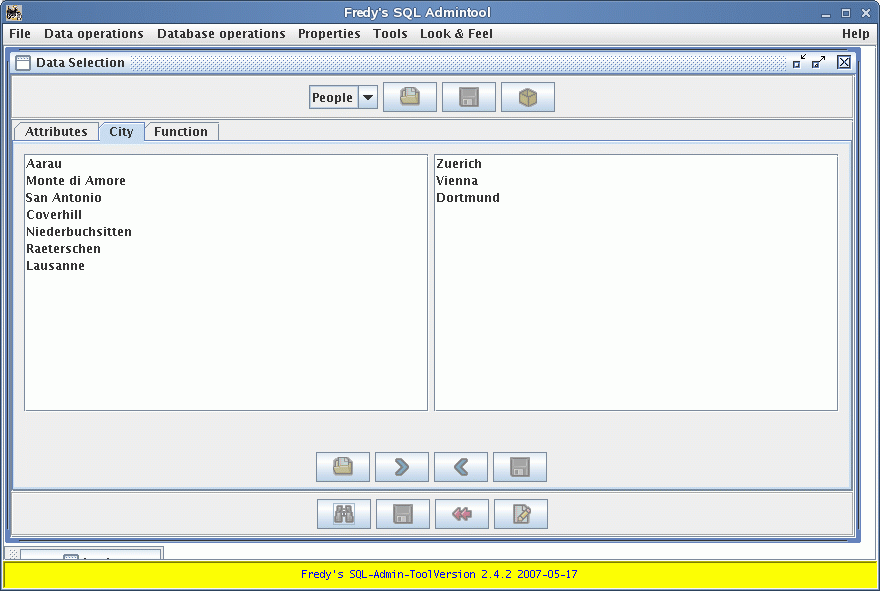This screenshot has height=591, width=880.
Task: Click floppy disk icon beside left chevron
Action: click(520, 467)
